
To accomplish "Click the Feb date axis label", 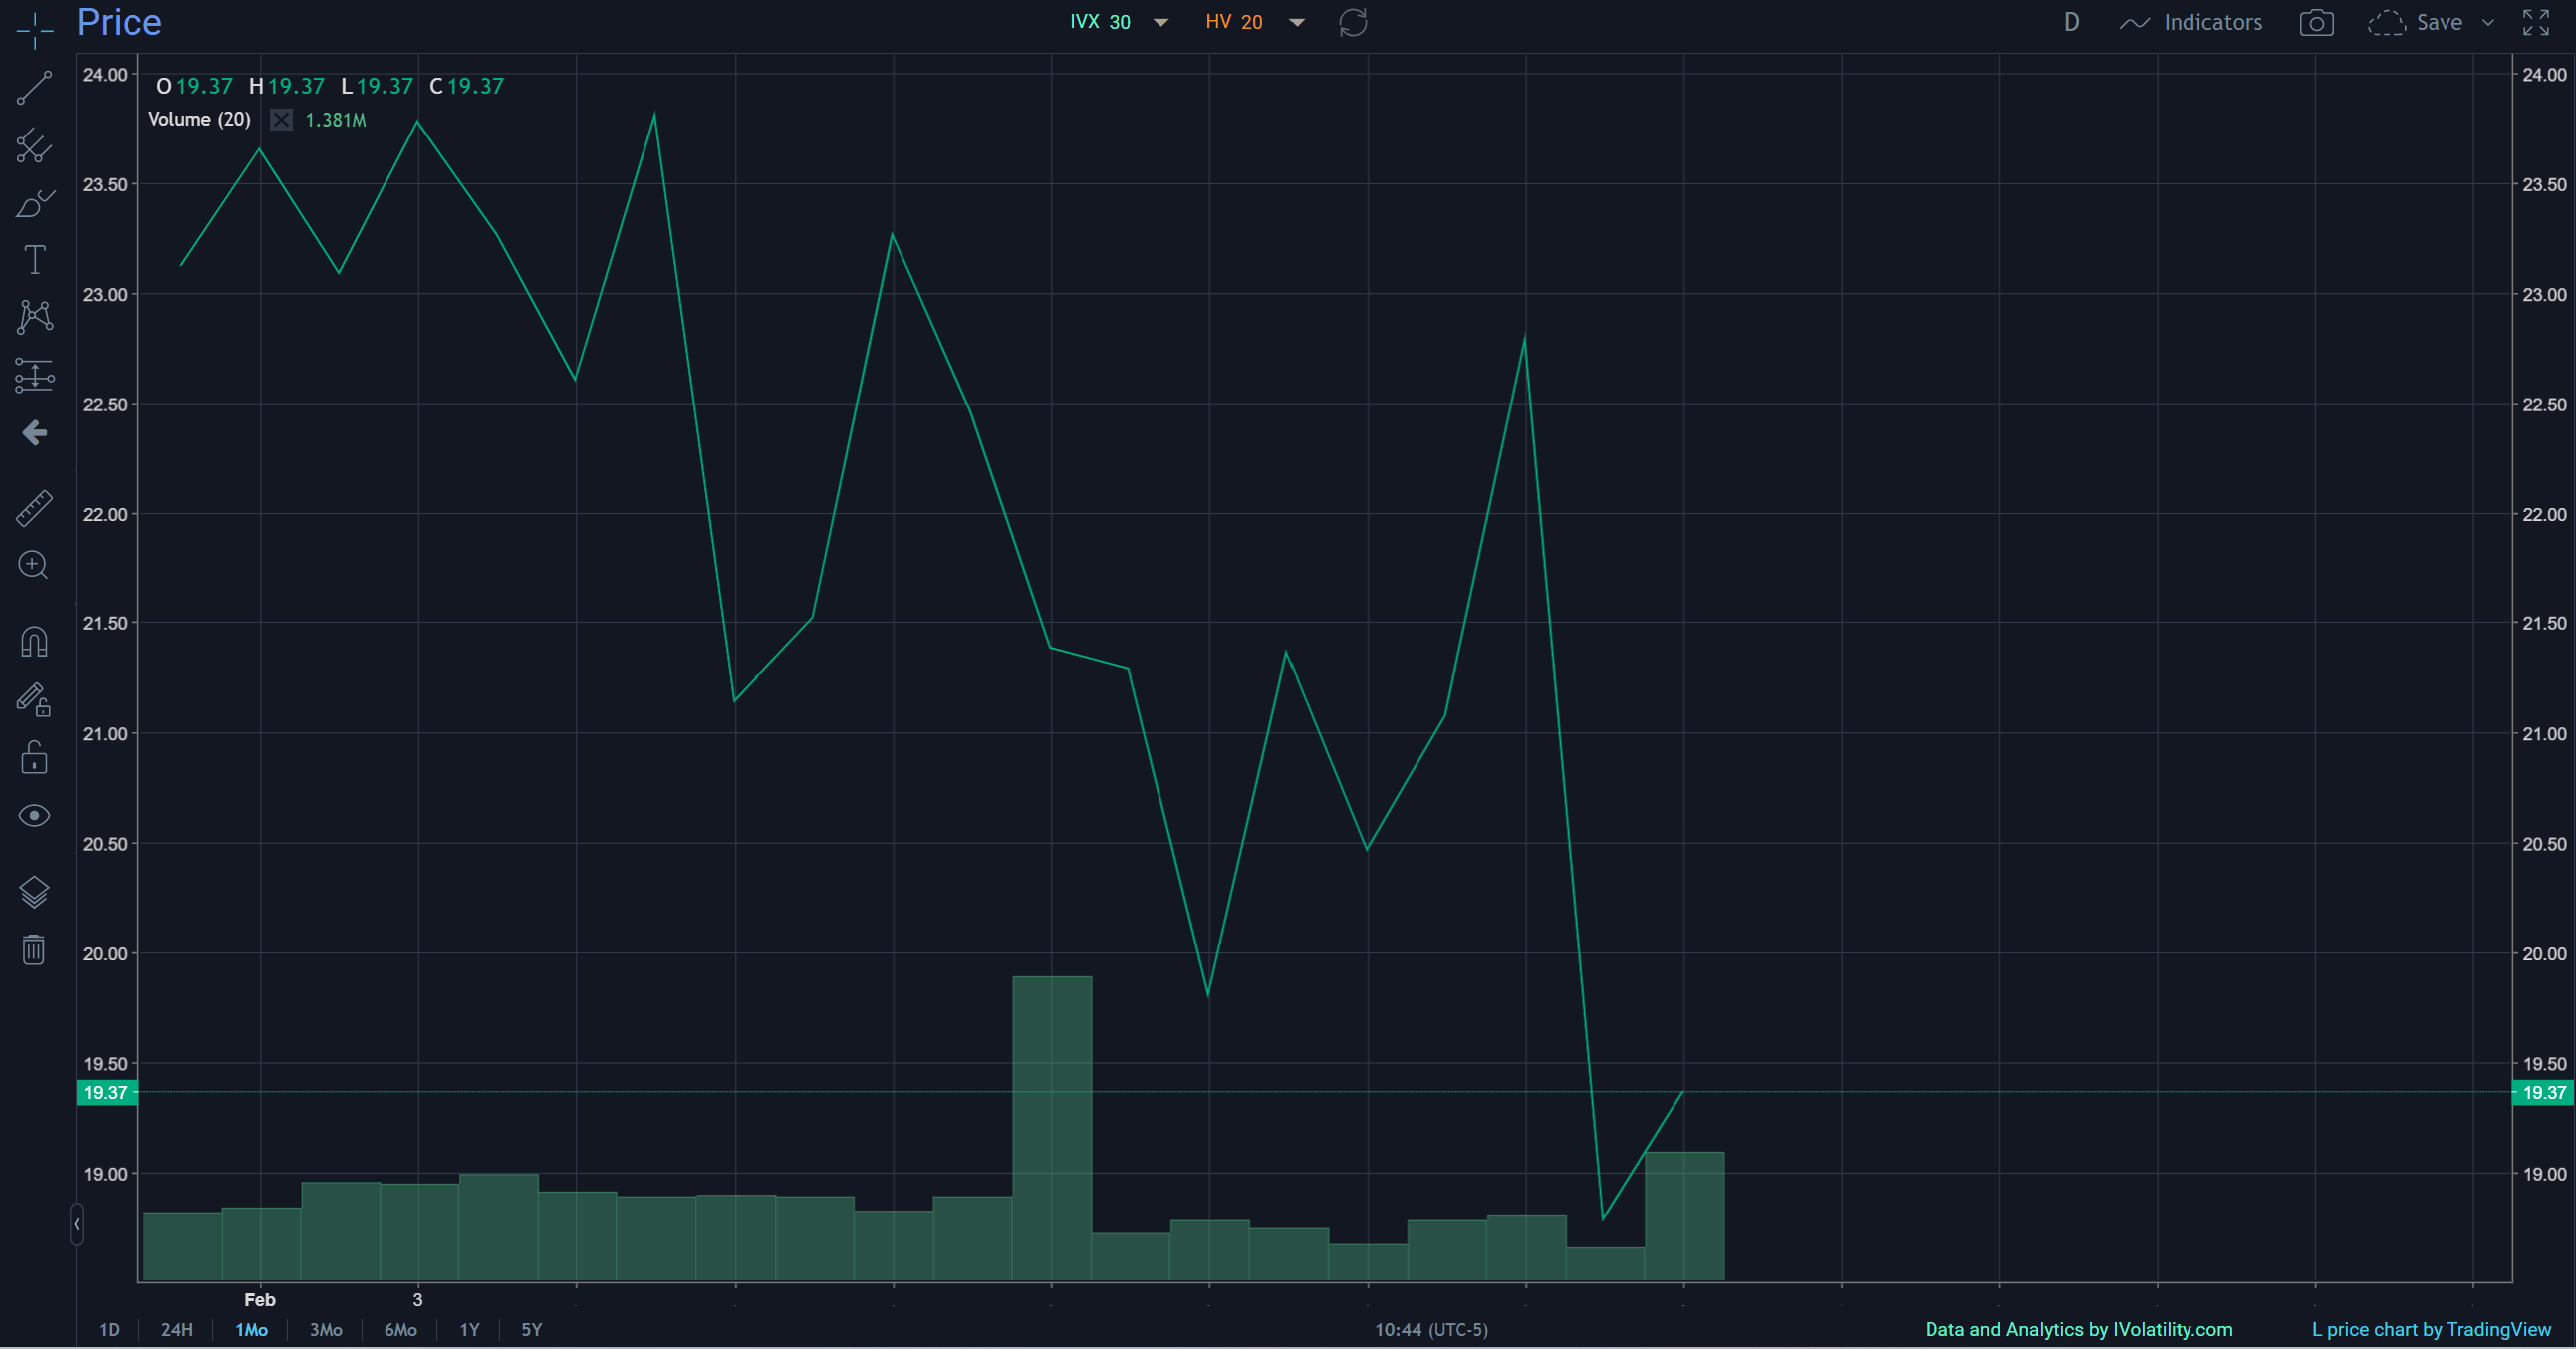I will pos(260,1300).
